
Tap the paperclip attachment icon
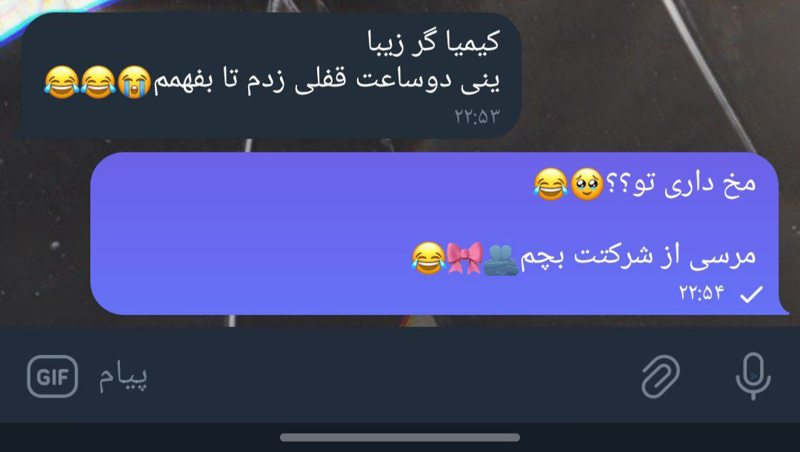[x=661, y=376]
